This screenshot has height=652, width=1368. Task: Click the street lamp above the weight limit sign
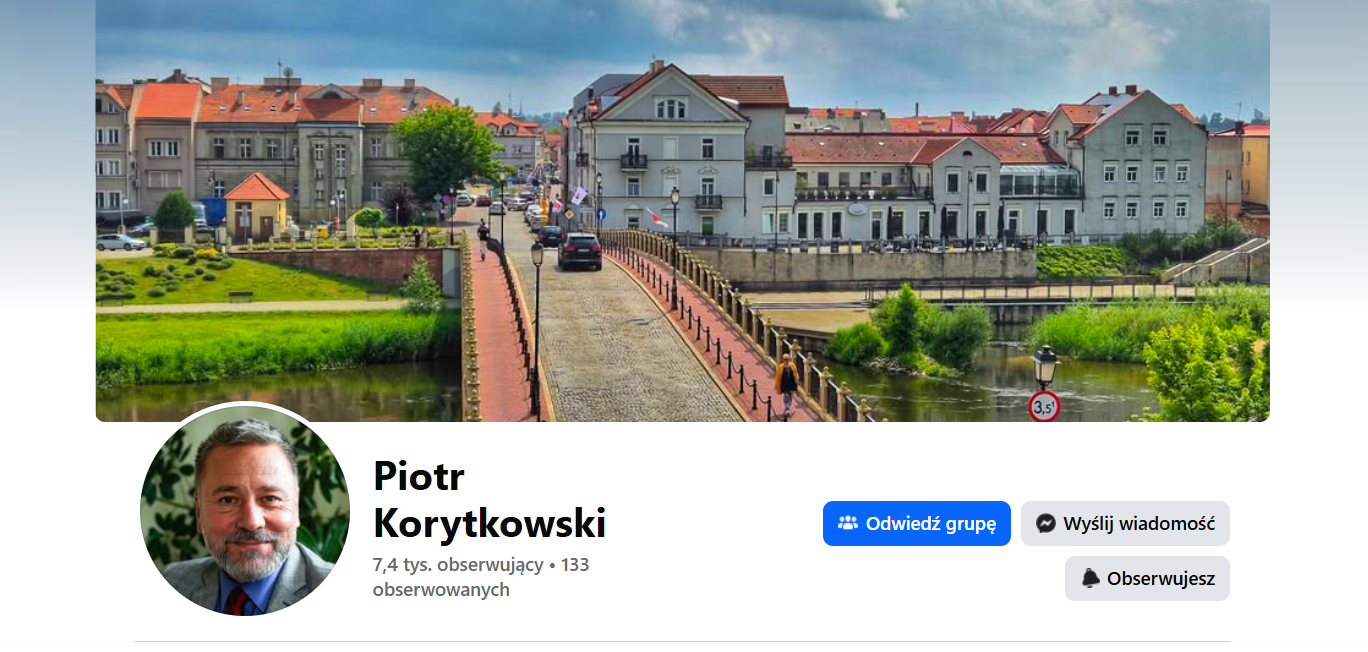(x=1045, y=366)
